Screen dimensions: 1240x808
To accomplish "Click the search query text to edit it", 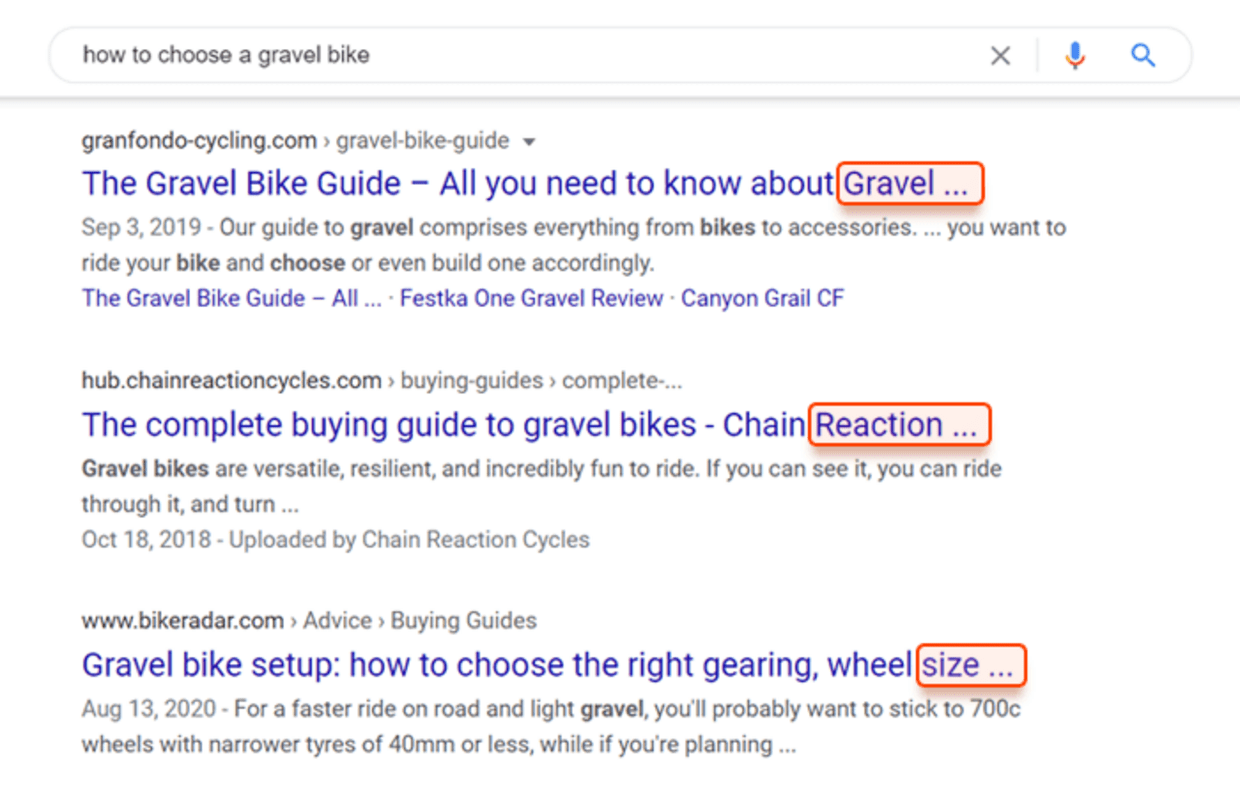I will coord(225,56).
